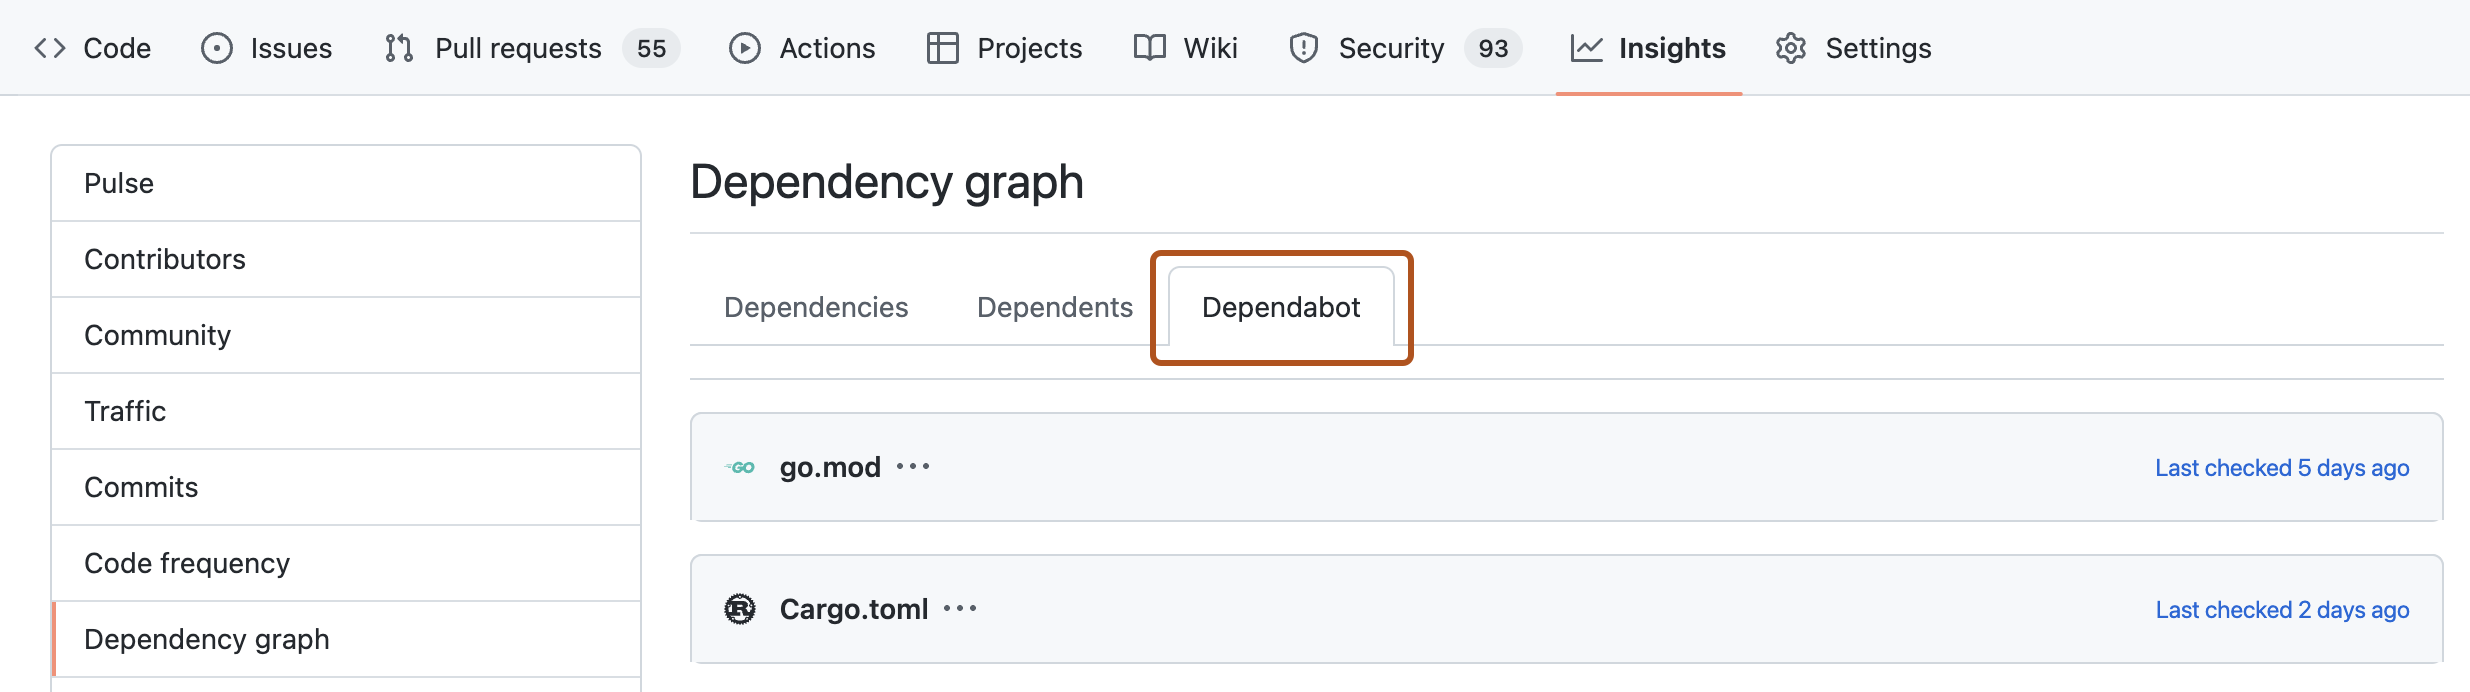Switch to the Dependencies tab
This screenshot has height=692, width=2470.
(x=816, y=307)
